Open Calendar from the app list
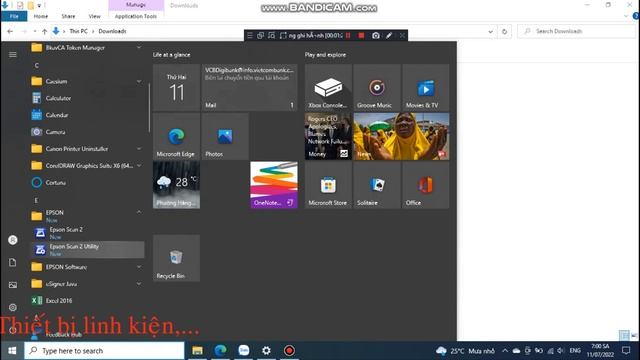 [87, 115]
